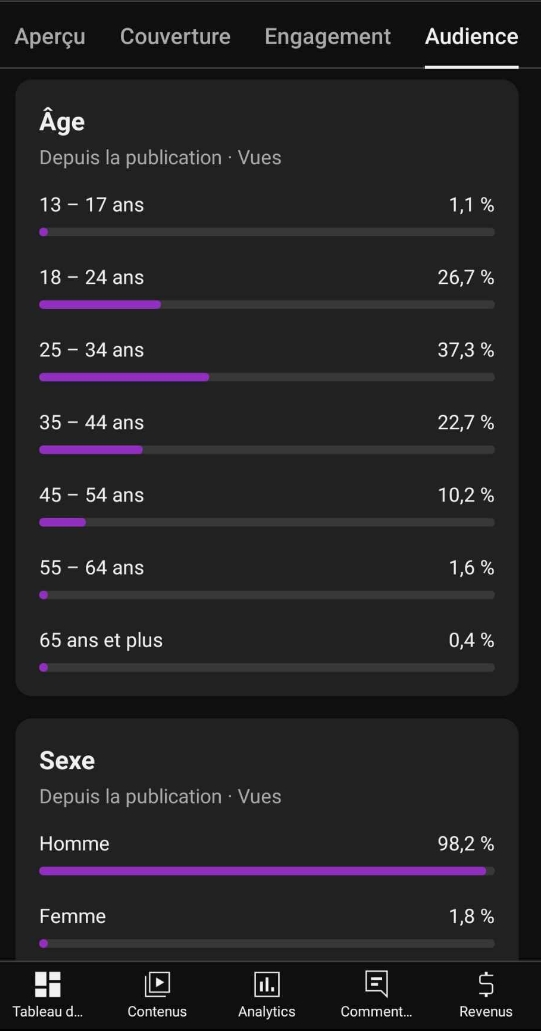This screenshot has height=1031, width=541.
Task: Open the Analytics bar chart icon
Action: (266, 984)
